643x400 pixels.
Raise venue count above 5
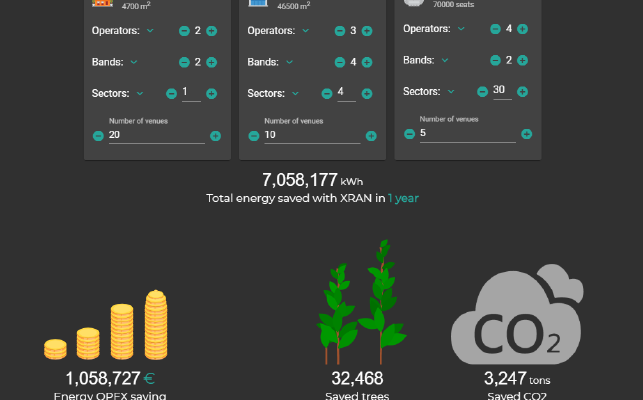[527, 134]
